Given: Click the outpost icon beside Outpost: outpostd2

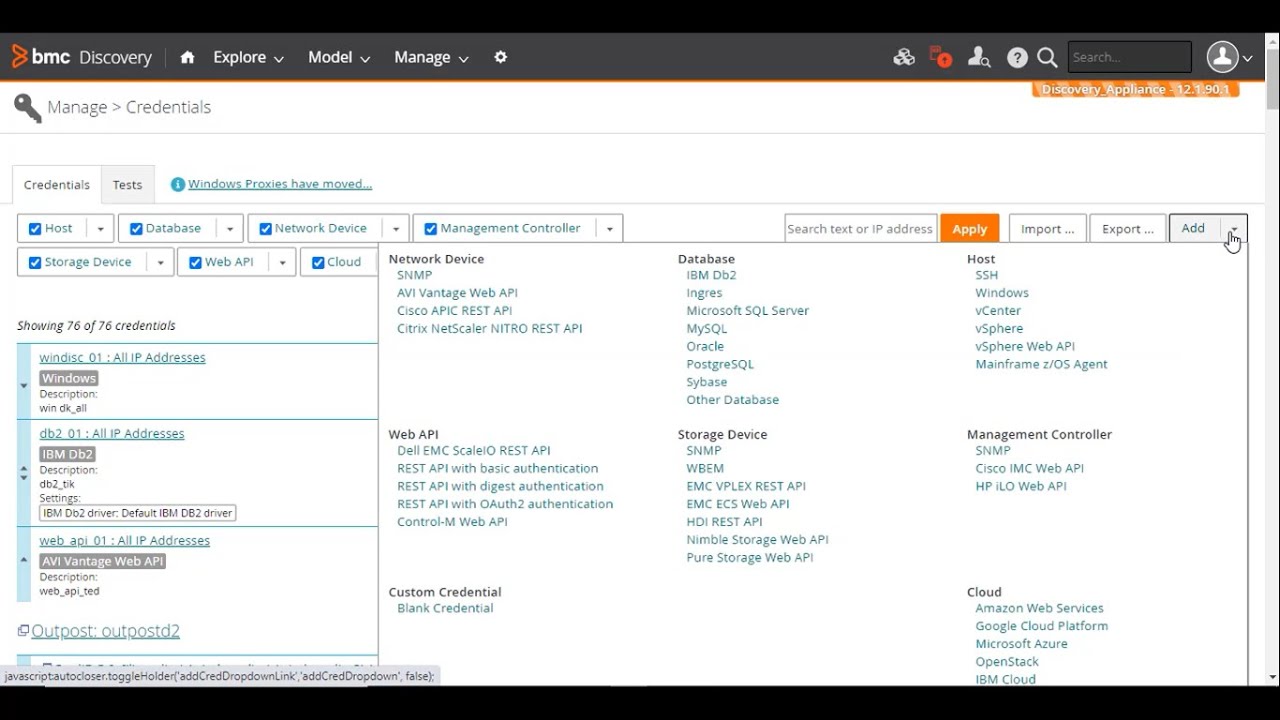Looking at the screenshot, I should [x=23, y=631].
